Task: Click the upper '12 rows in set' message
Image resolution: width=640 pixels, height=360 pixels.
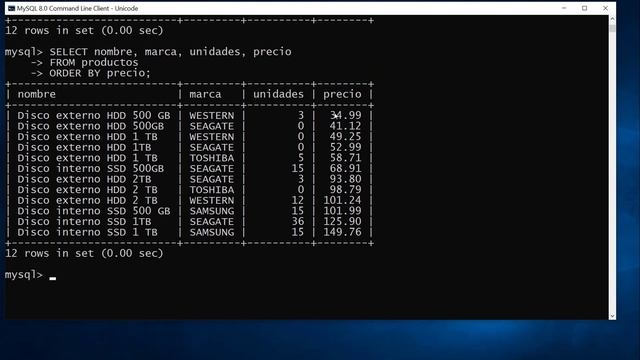Action: pyautogui.click(x=84, y=31)
